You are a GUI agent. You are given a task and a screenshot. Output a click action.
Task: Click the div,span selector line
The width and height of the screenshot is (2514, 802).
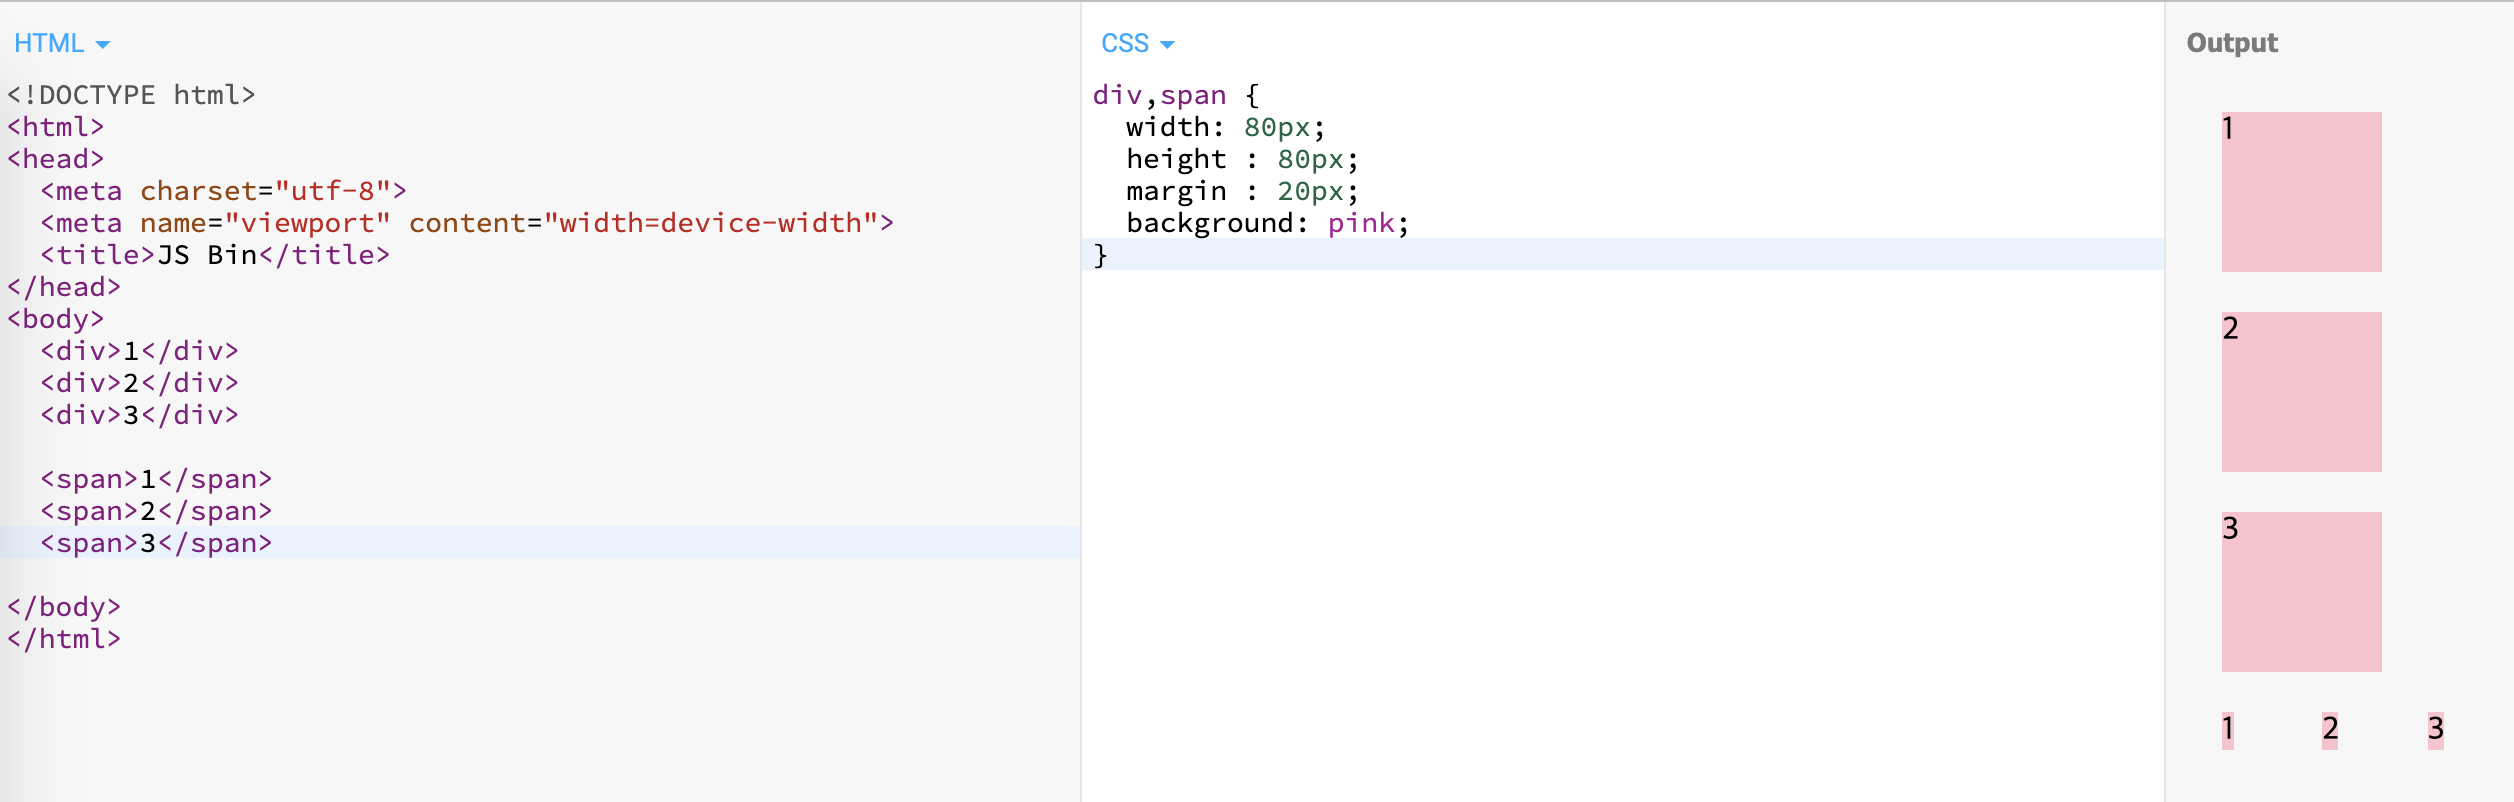1176,95
